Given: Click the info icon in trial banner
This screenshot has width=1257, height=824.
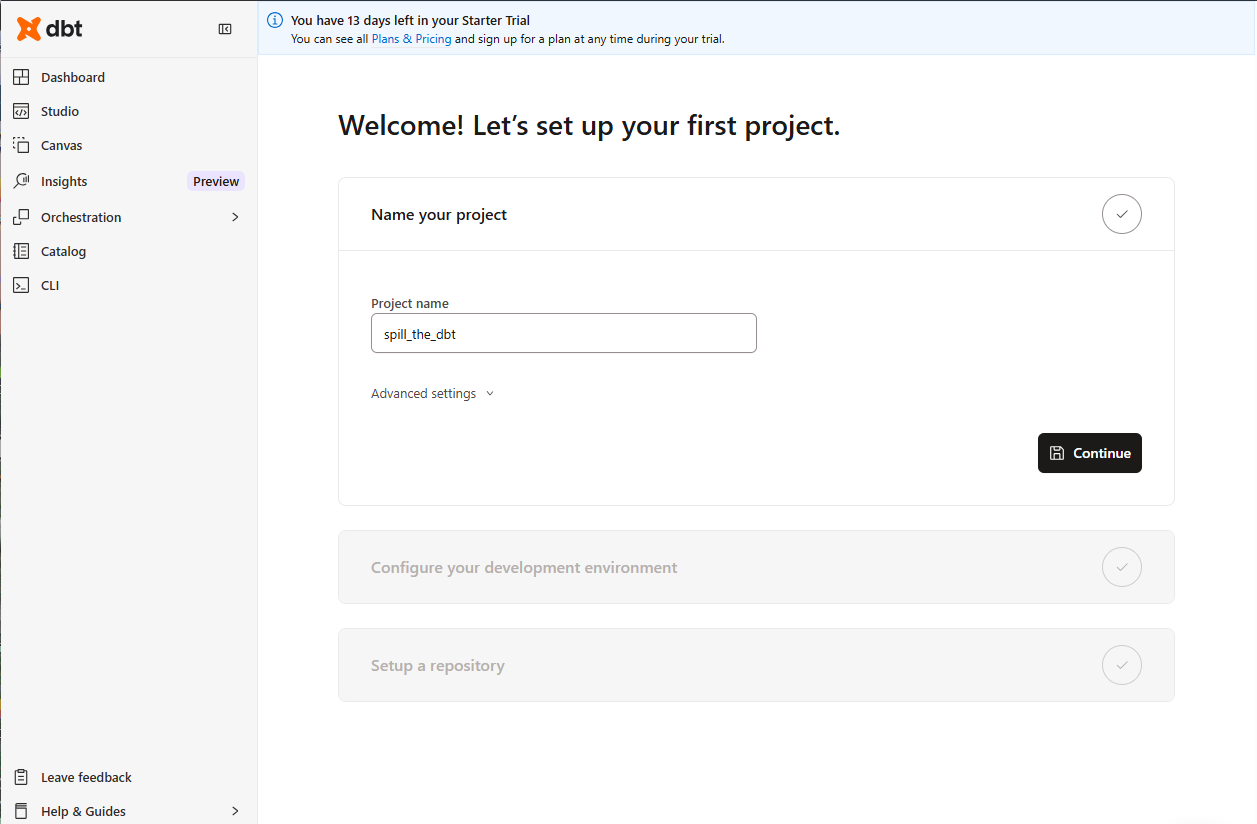Looking at the screenshot, I should (x=275, y=20).
